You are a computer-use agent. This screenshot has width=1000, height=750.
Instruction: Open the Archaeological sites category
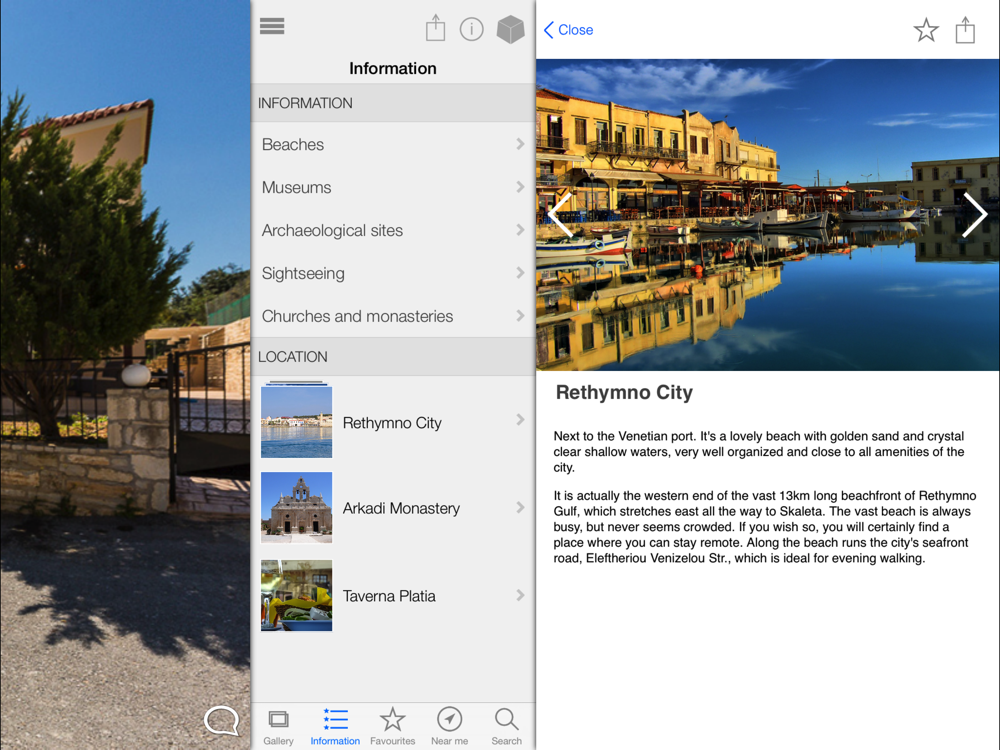393,230
